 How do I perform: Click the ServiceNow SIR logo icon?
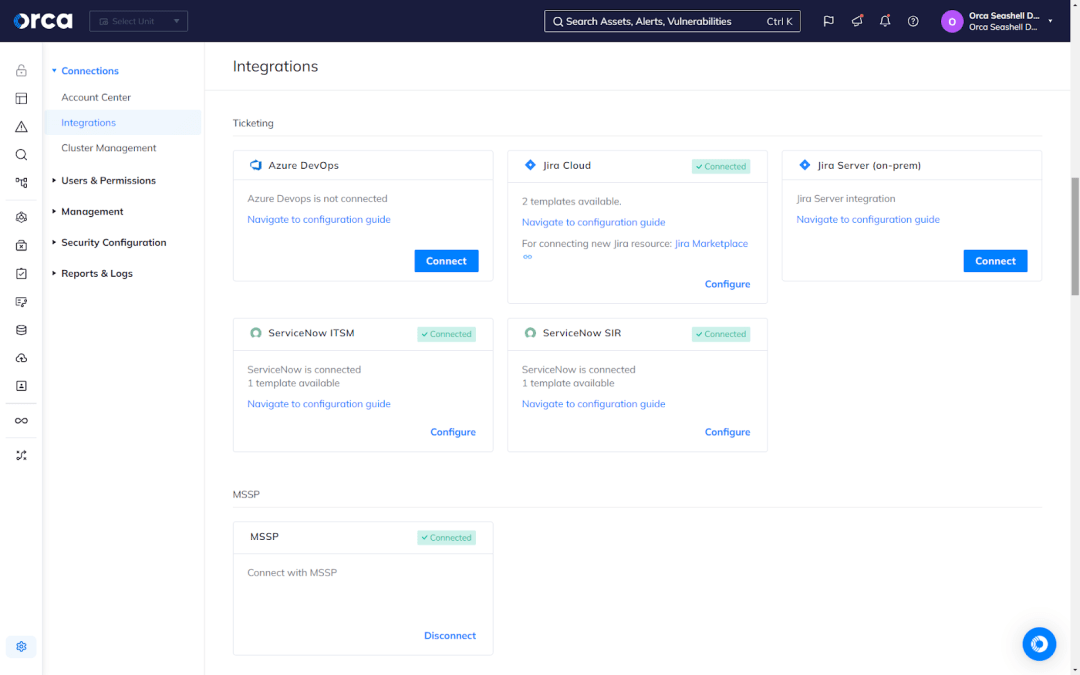point(530,333)
